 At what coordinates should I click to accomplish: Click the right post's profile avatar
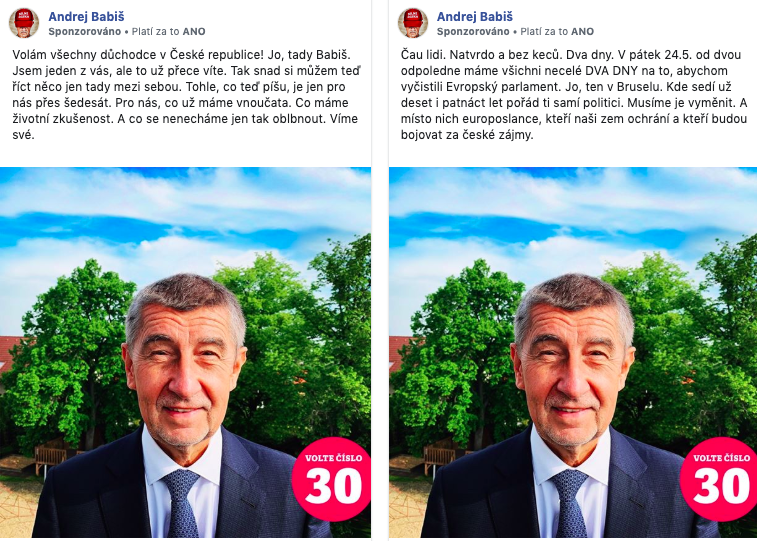coord(413,23)
